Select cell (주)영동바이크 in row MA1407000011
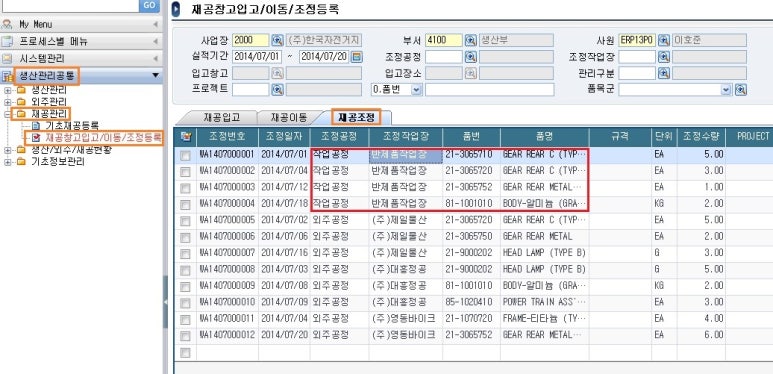Image resolution: width=773 pixels, height=374 pixels. click(406, 319)
